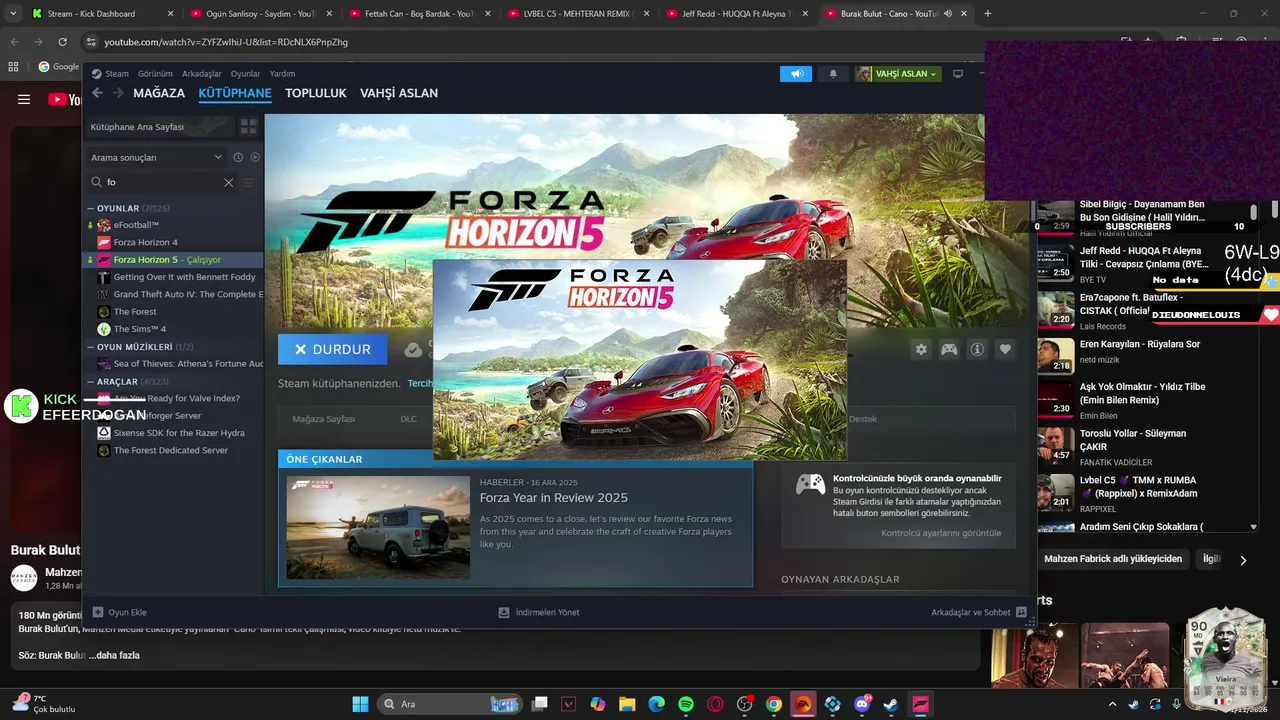The image size is (1280, 720).
Task: Switch to Forza Horizon 5 taskbar icon
Action: (x=921, y=704)
